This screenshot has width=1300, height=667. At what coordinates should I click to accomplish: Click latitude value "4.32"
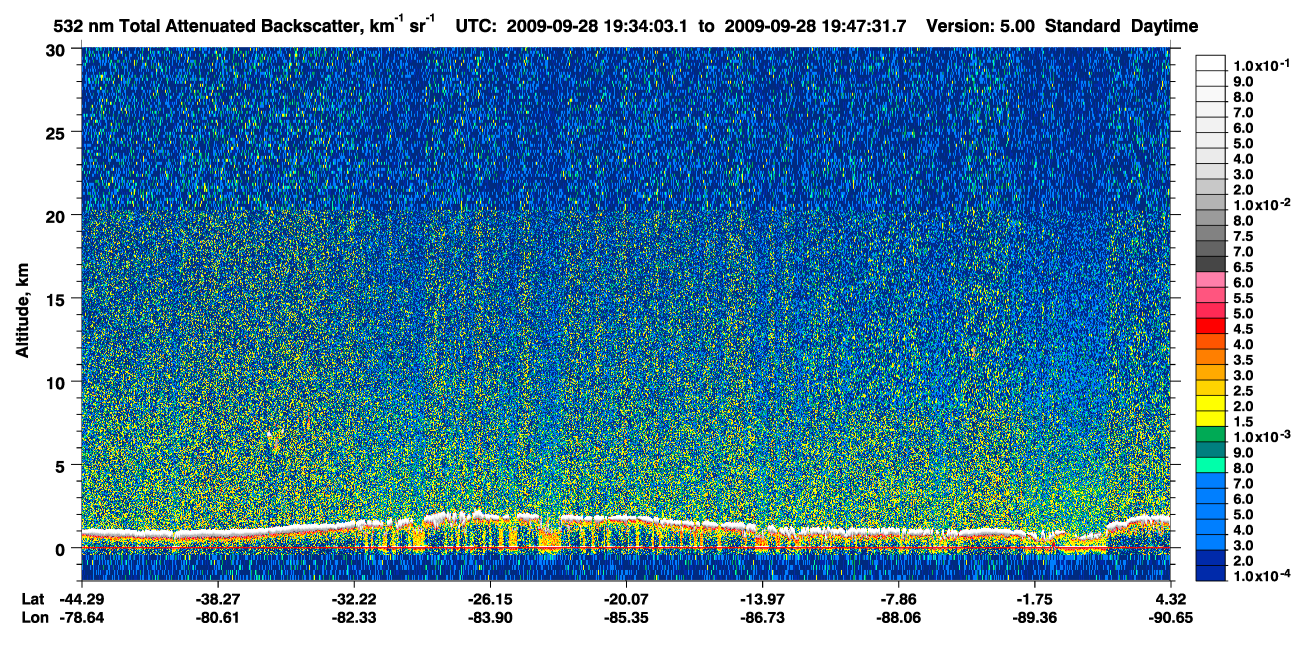[1170, 600]
